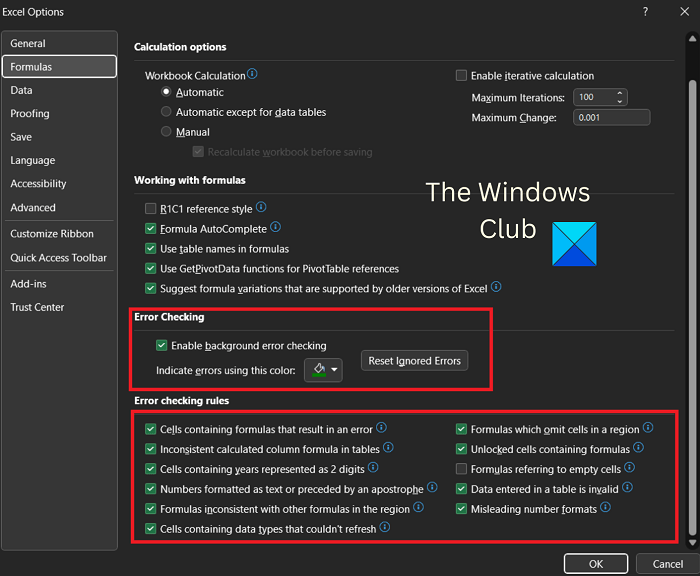This screenshot has height=576, width=700.
Task: Click the scrollbar up arrow
Action: point(692,39)
